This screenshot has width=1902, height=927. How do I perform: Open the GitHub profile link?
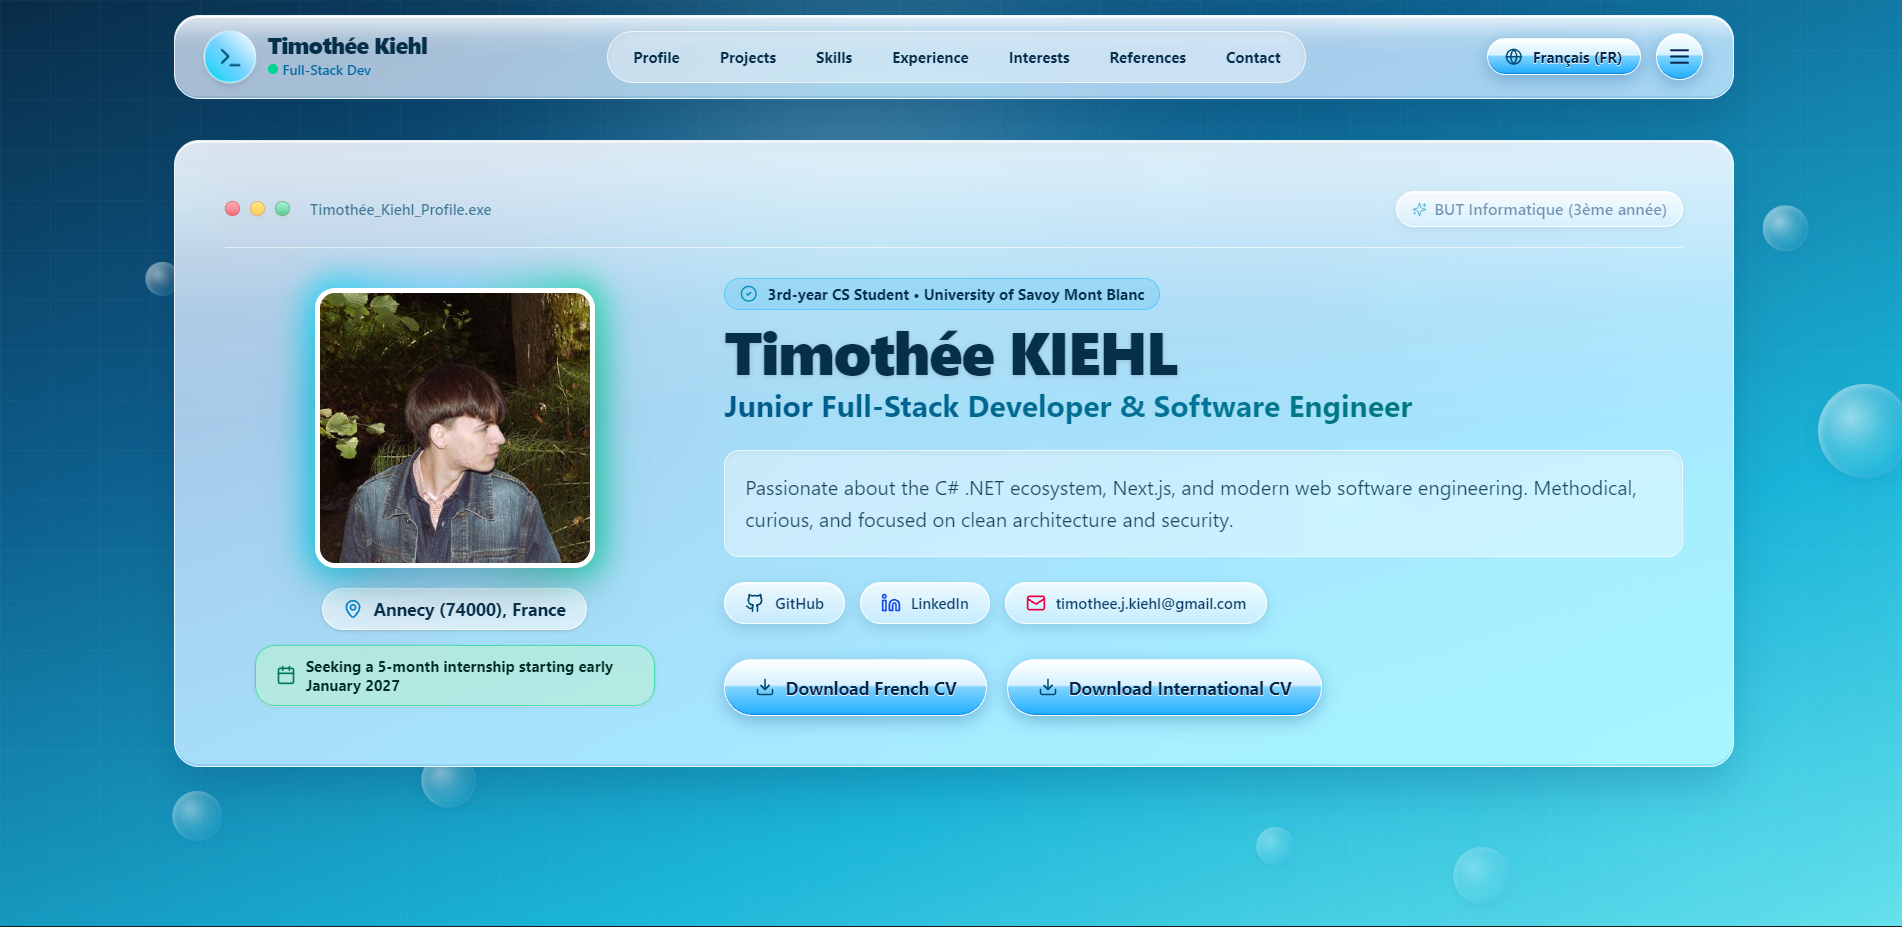tap(784, 603)
